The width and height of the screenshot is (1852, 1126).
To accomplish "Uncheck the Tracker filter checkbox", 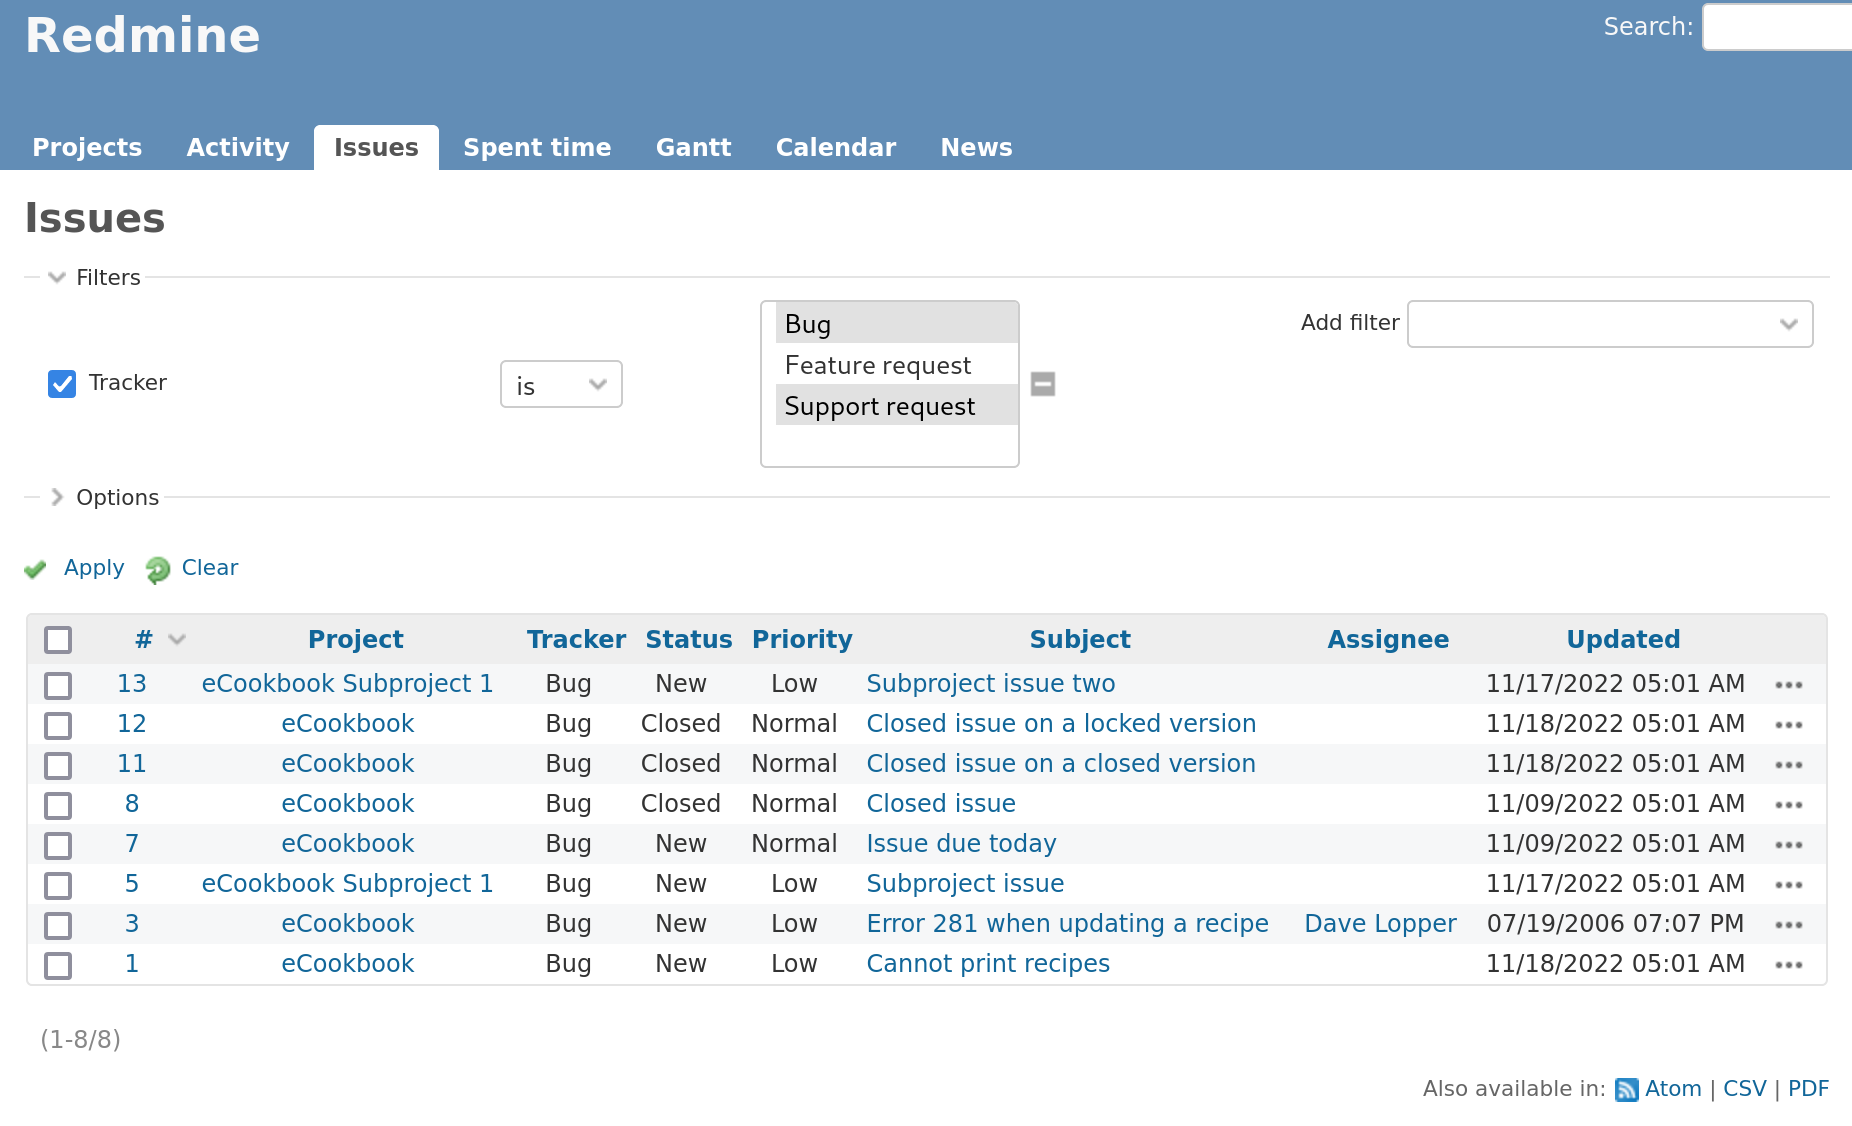I will pyautogui.click(x=62, y=384).
